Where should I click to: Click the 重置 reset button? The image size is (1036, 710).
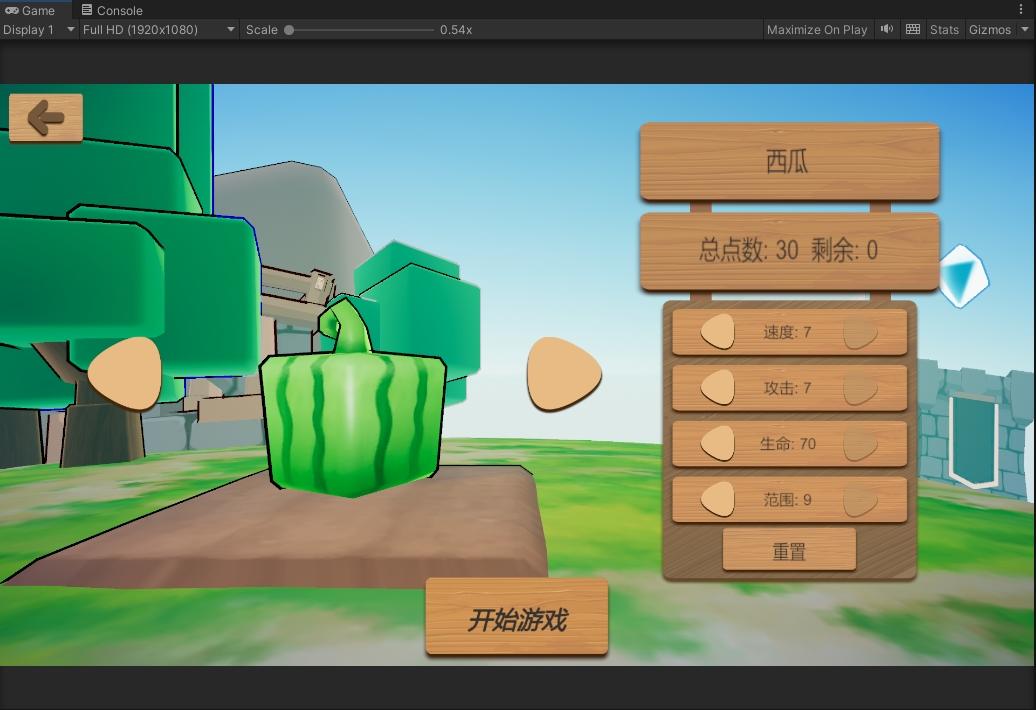(789, 551)
